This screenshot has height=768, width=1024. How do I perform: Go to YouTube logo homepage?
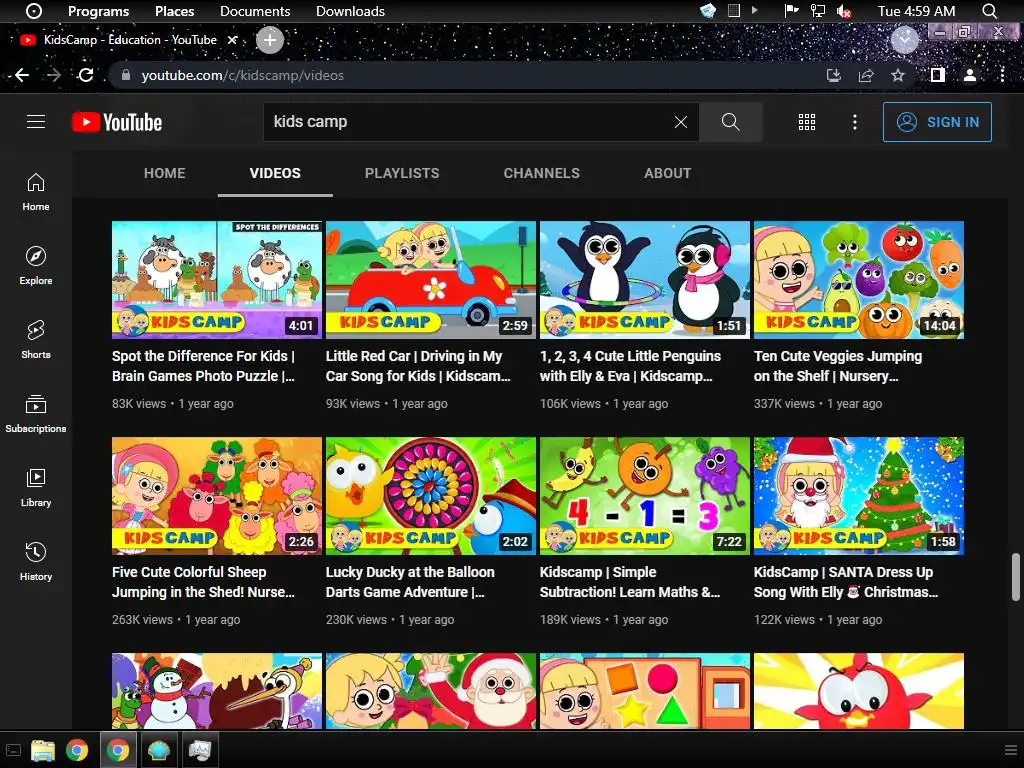pos(117,122)
